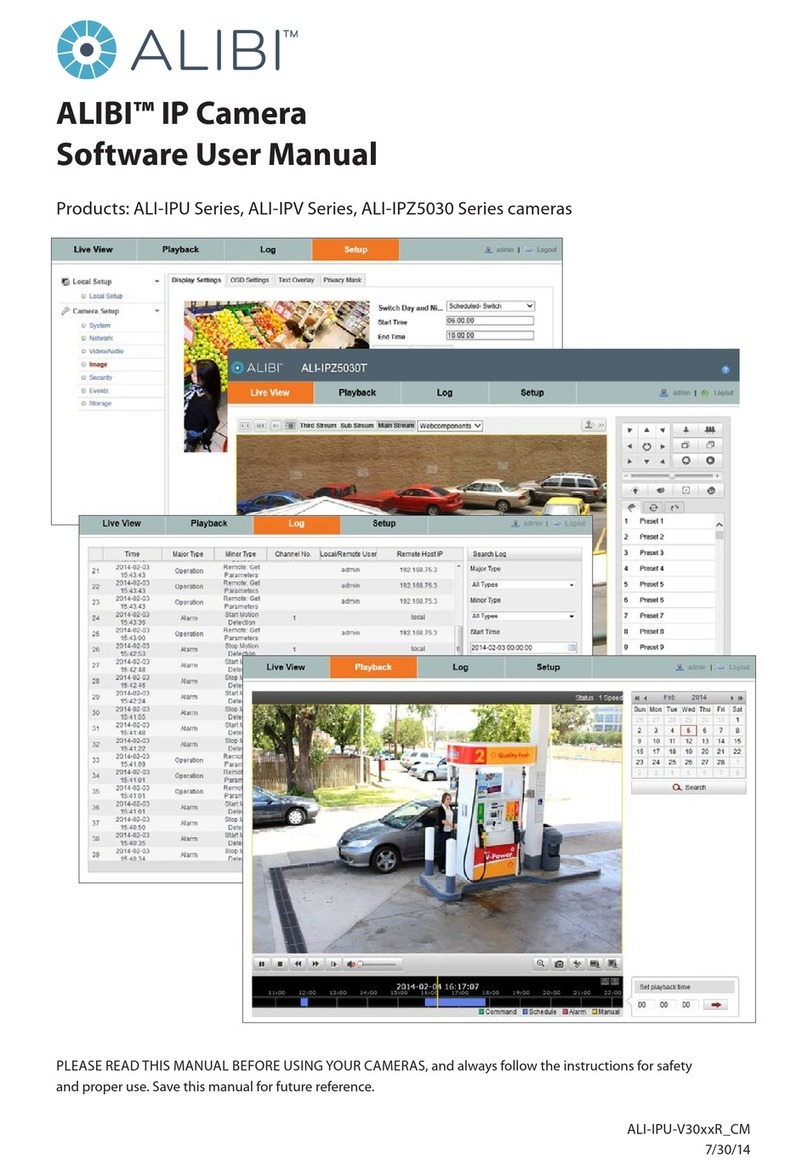The image size is (808, 1175).
Task: Open the Webcomponents dropdown in Live View
Action: [450, 426]
